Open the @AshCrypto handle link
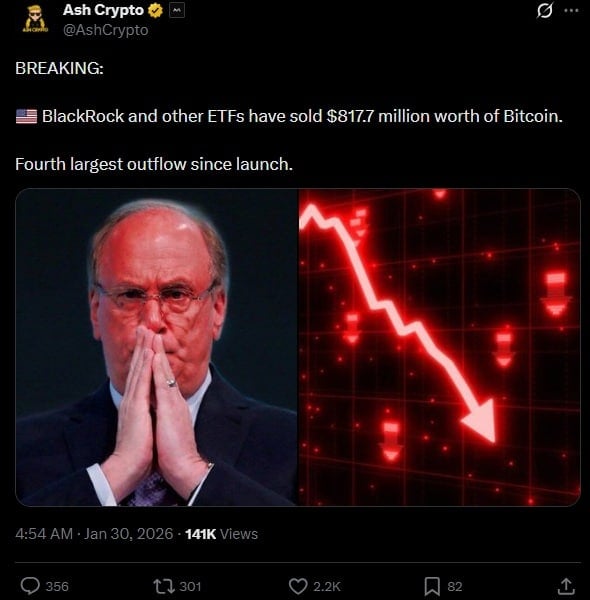The width and height of the screenshot is (590, 600). coord(106,30)
